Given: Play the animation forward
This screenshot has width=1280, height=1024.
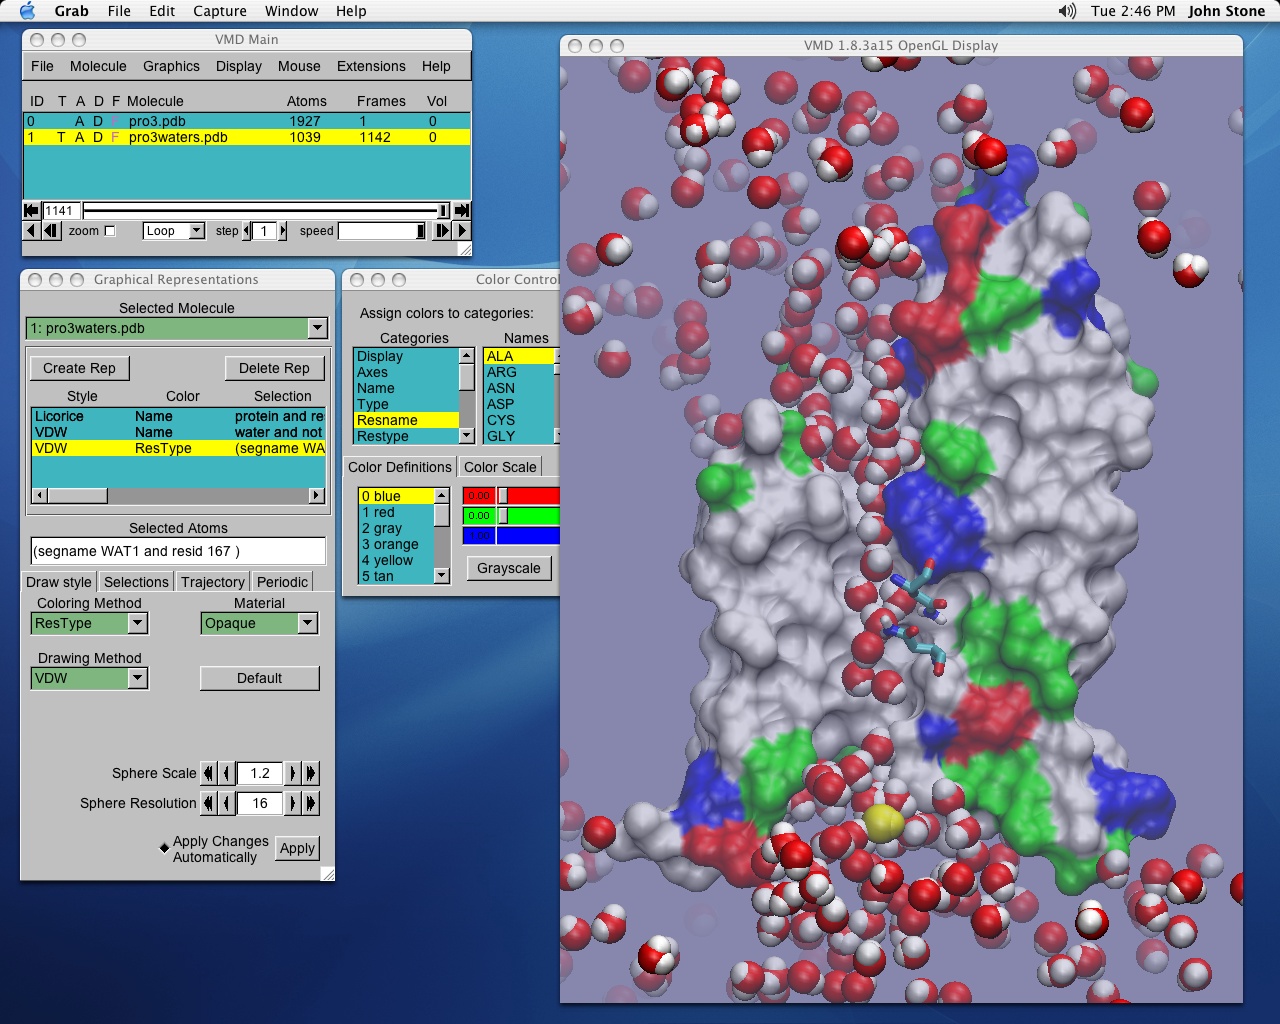Looking at the screenshot, I should (x=462, y=231).
